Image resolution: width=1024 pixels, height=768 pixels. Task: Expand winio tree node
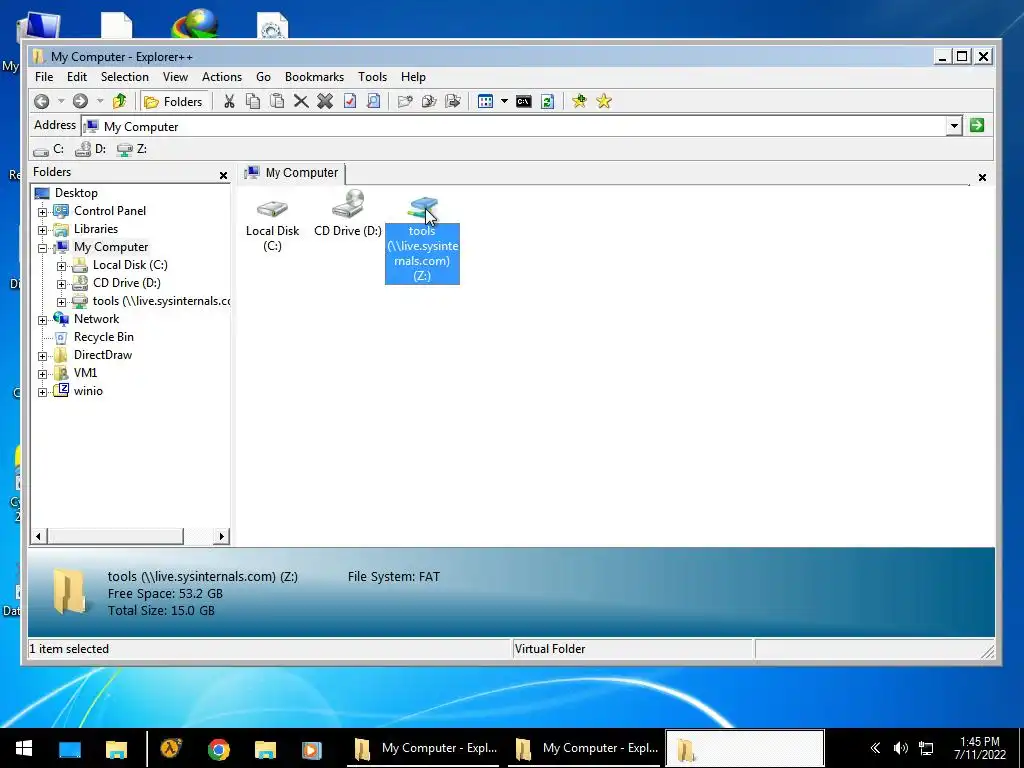[42, 392]
